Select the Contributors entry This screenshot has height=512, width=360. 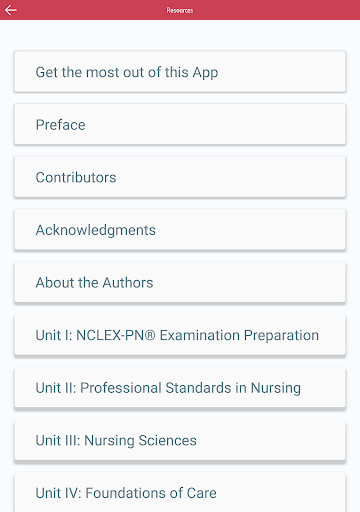(180, 177)
